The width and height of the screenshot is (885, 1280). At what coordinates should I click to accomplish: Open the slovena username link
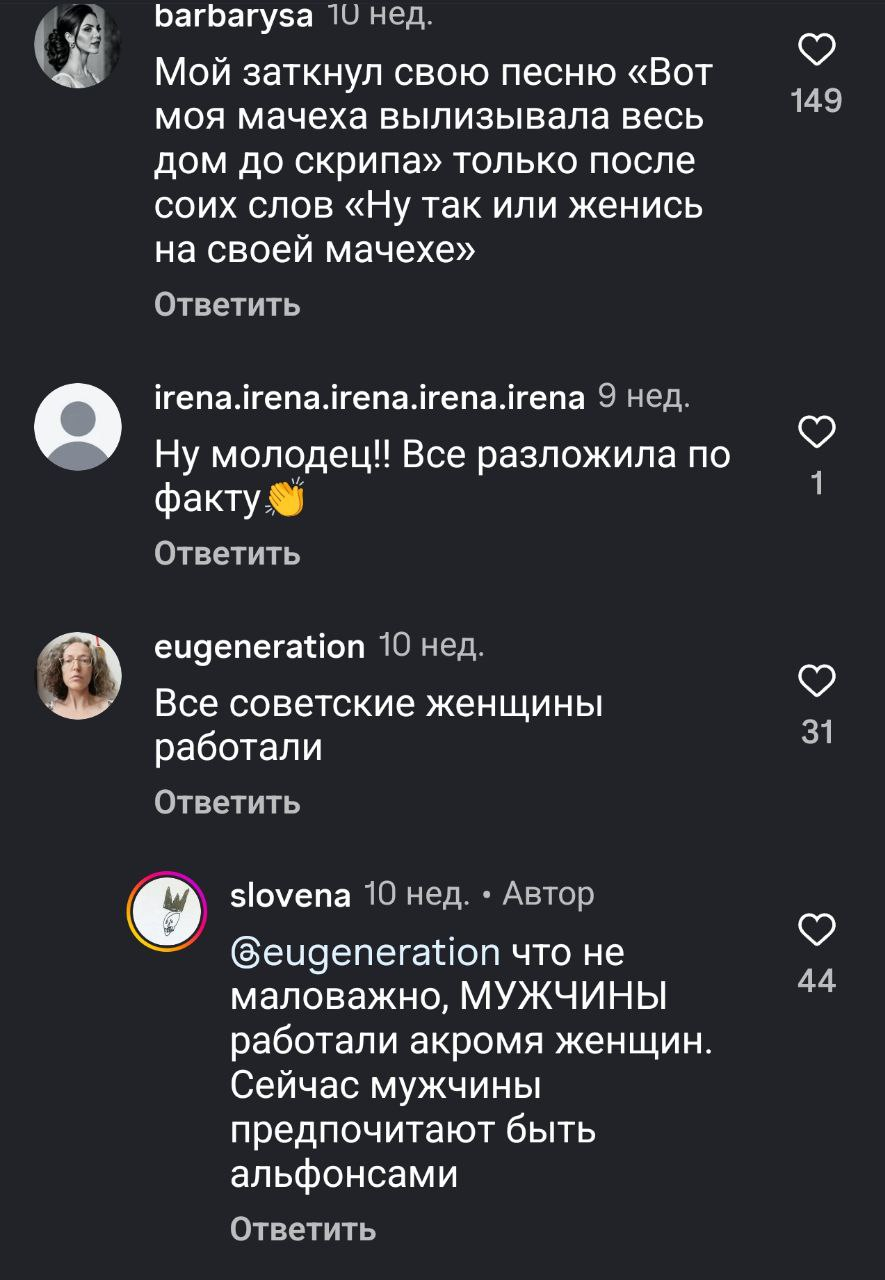click(x=290, y=894)
